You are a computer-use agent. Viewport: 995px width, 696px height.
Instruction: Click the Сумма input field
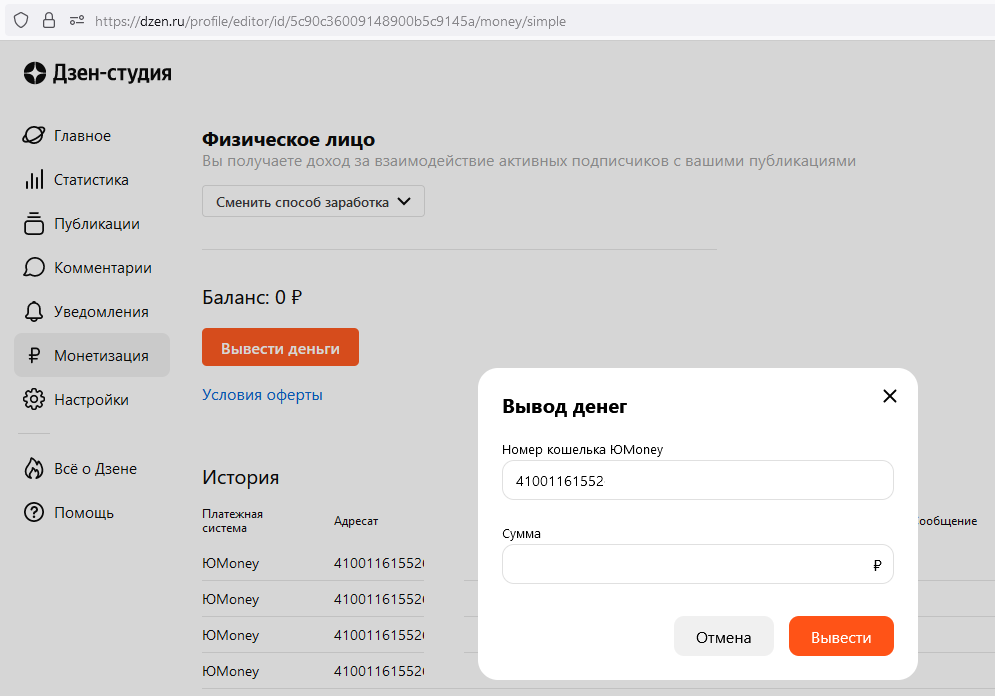click(x=698, y=564)
